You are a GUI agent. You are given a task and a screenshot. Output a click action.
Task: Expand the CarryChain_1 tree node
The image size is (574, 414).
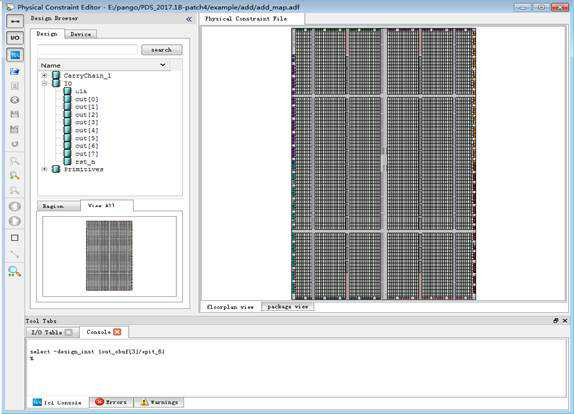[45, 75]
